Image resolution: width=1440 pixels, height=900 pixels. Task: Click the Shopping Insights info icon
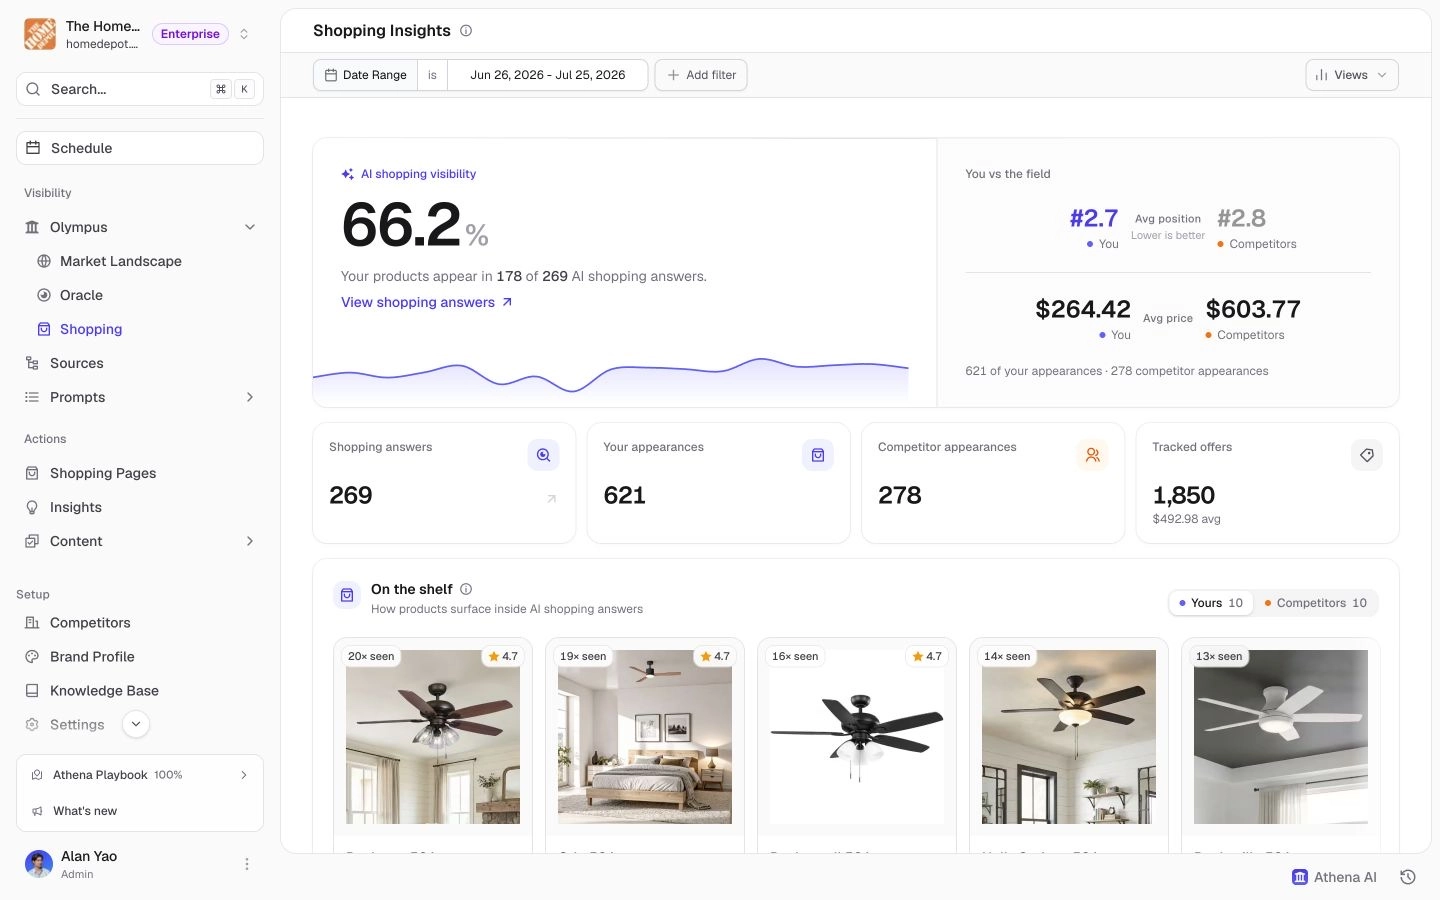pos(466,31)
